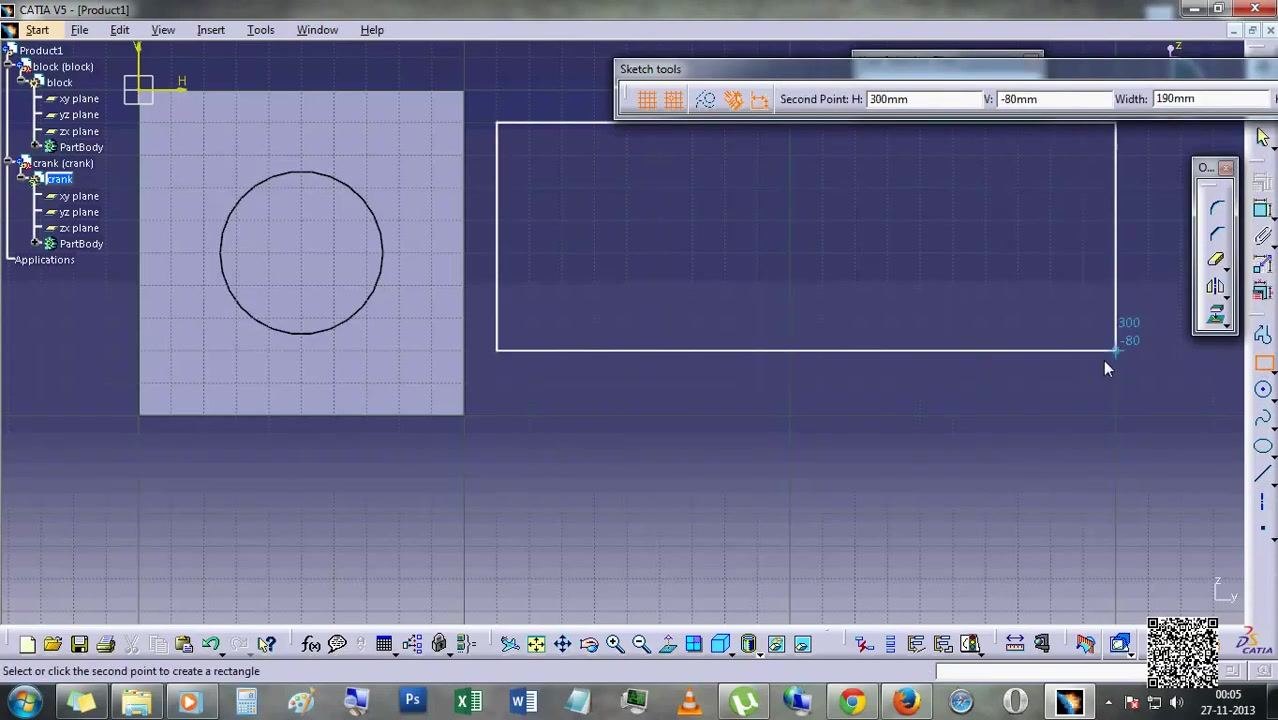
Task: Click the Zoom In icon
Action: pos(615,644)
